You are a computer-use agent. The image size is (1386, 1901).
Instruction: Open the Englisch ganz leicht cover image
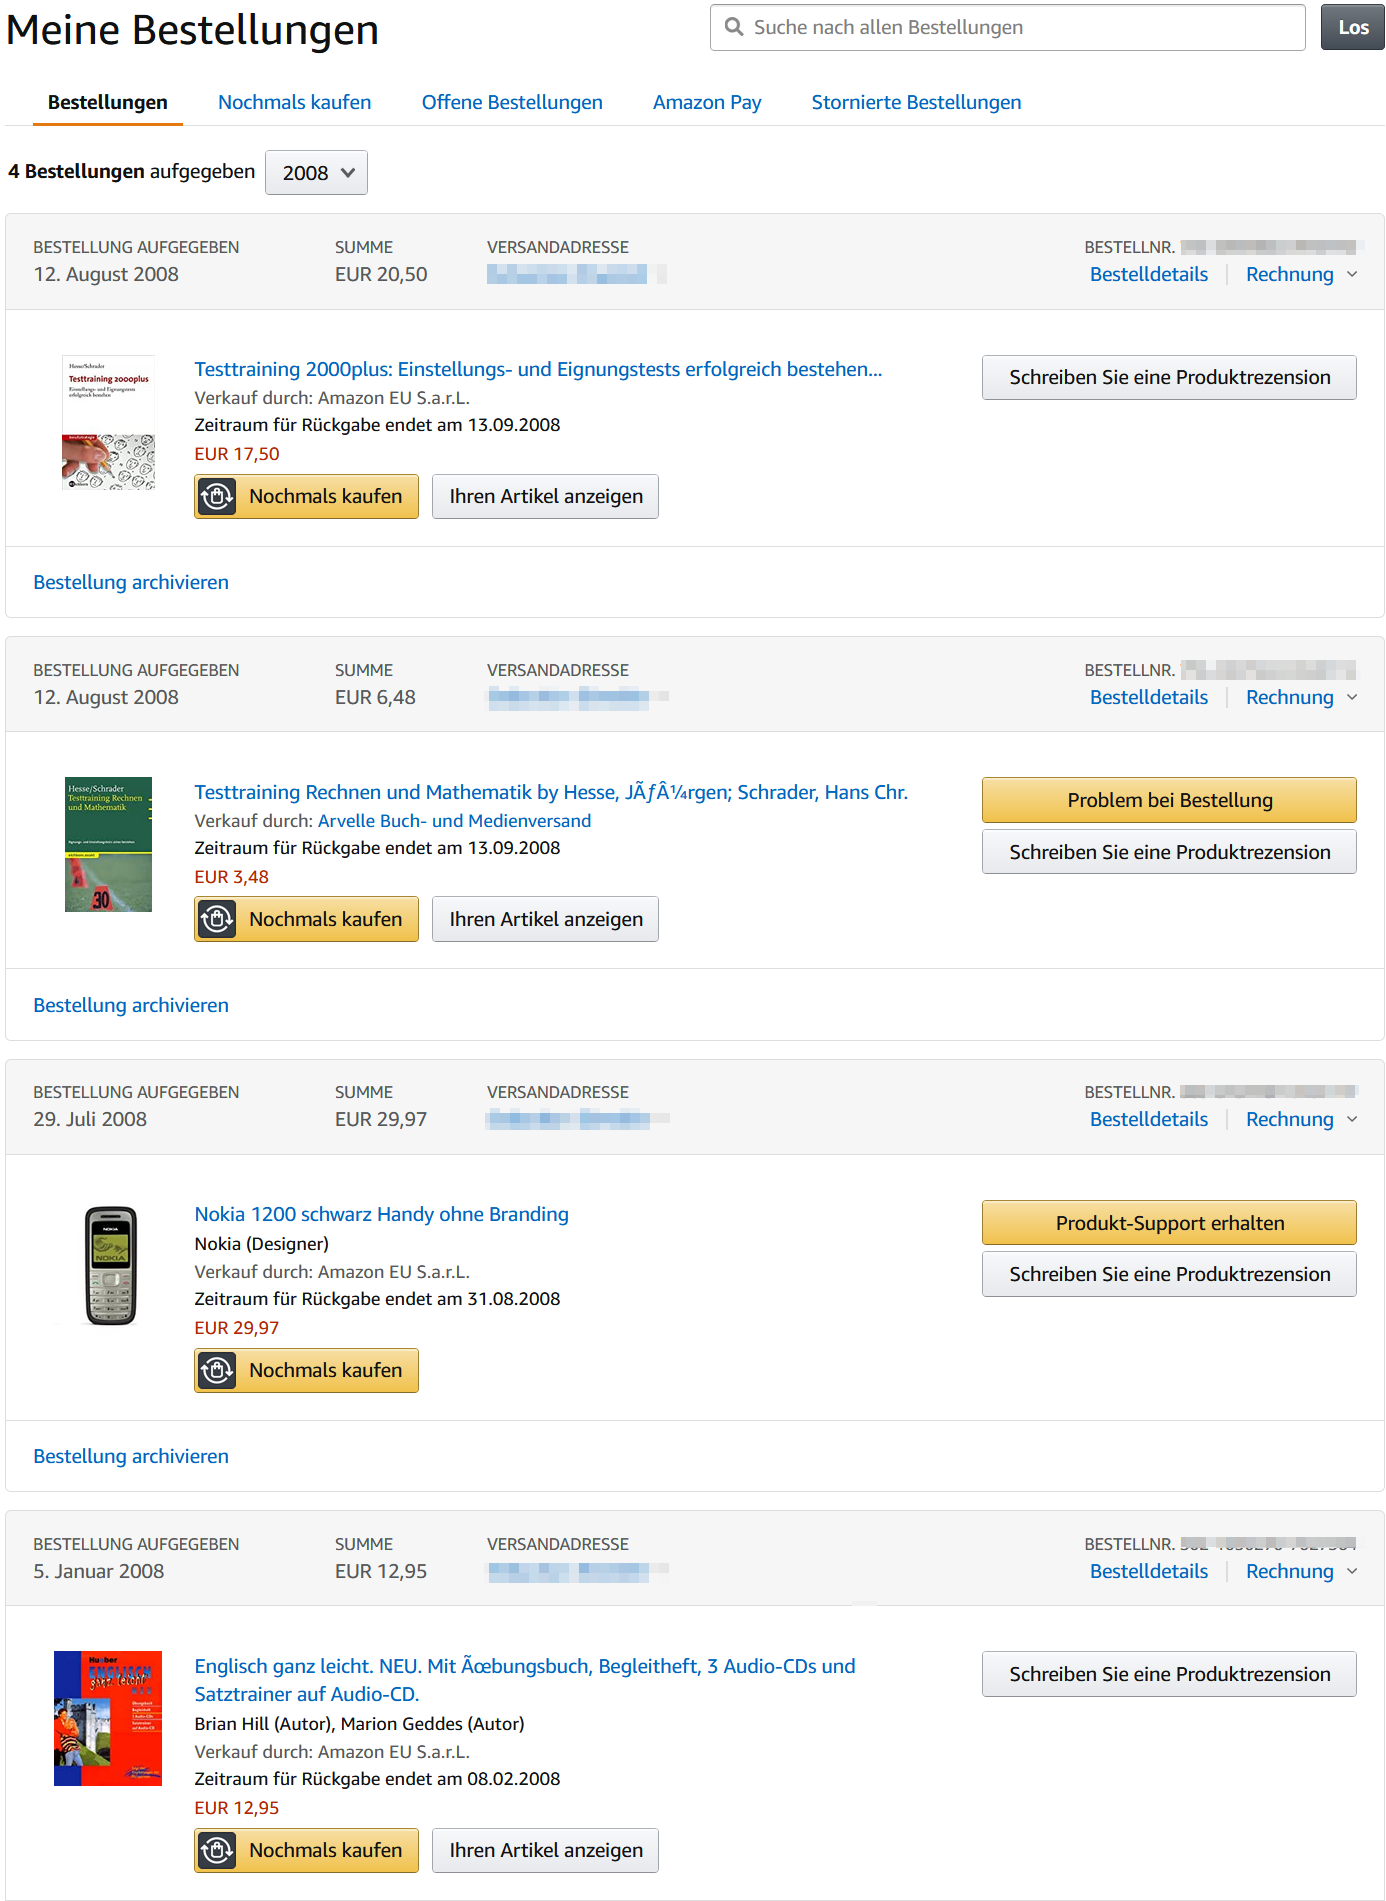[108, 1718]
